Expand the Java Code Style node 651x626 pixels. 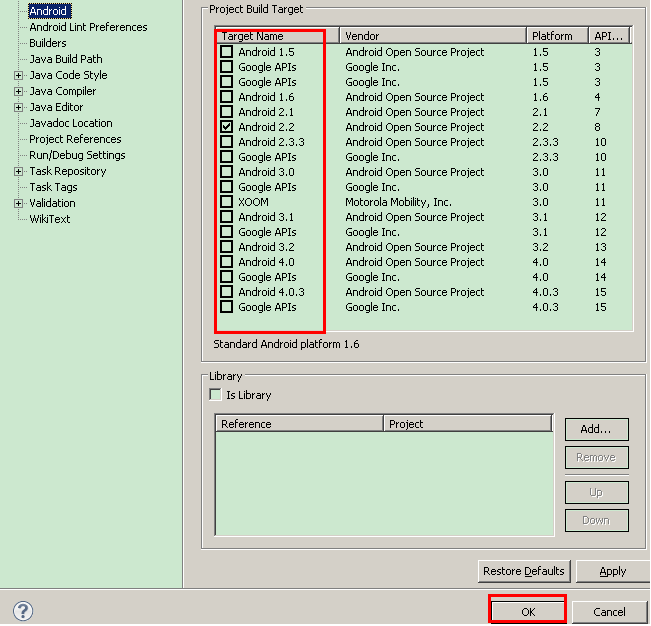(18, 75)
